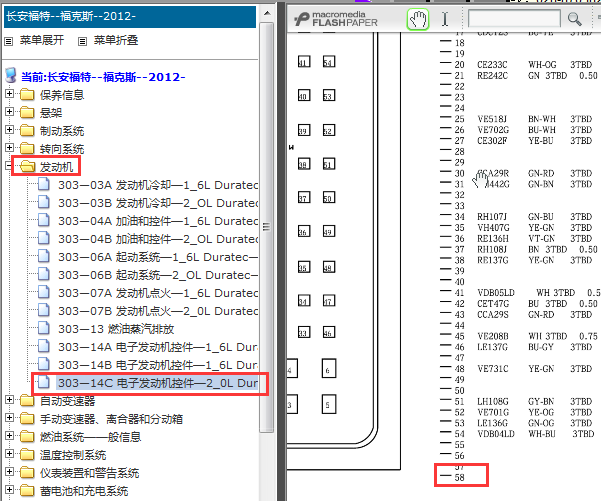Open document 303—06A 起动系统—1_6L

coord(158,257)
